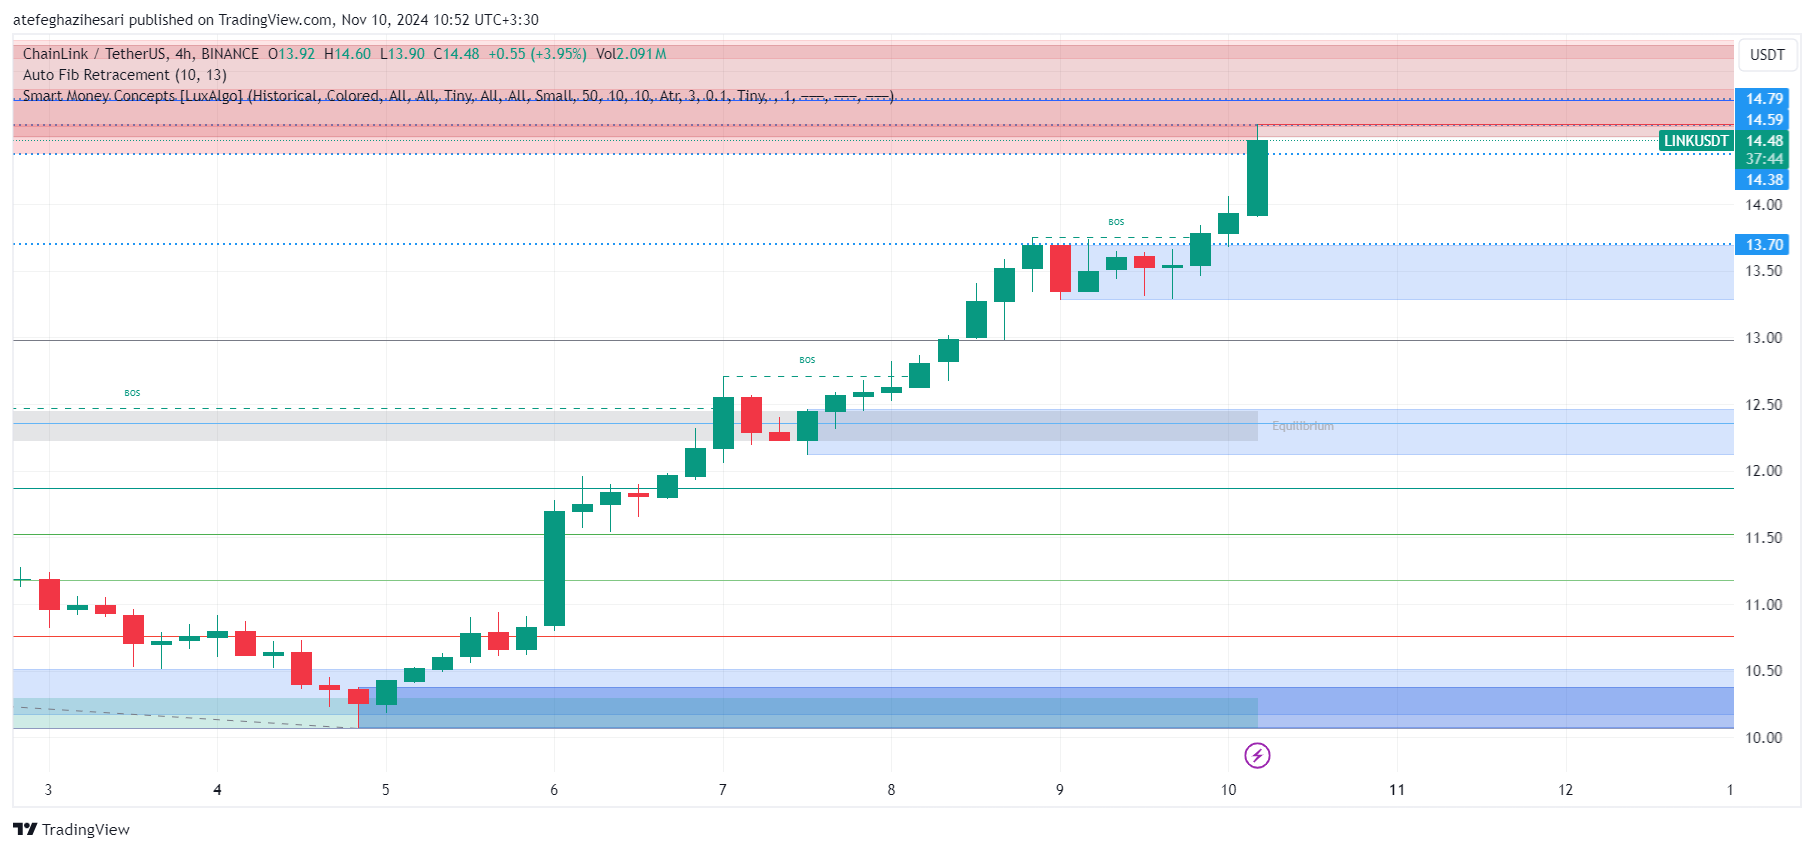Click the 13.70 blue price label
Image resolution: width=1814 pixels, height=851 pixels.
[x=1764, y=245]
